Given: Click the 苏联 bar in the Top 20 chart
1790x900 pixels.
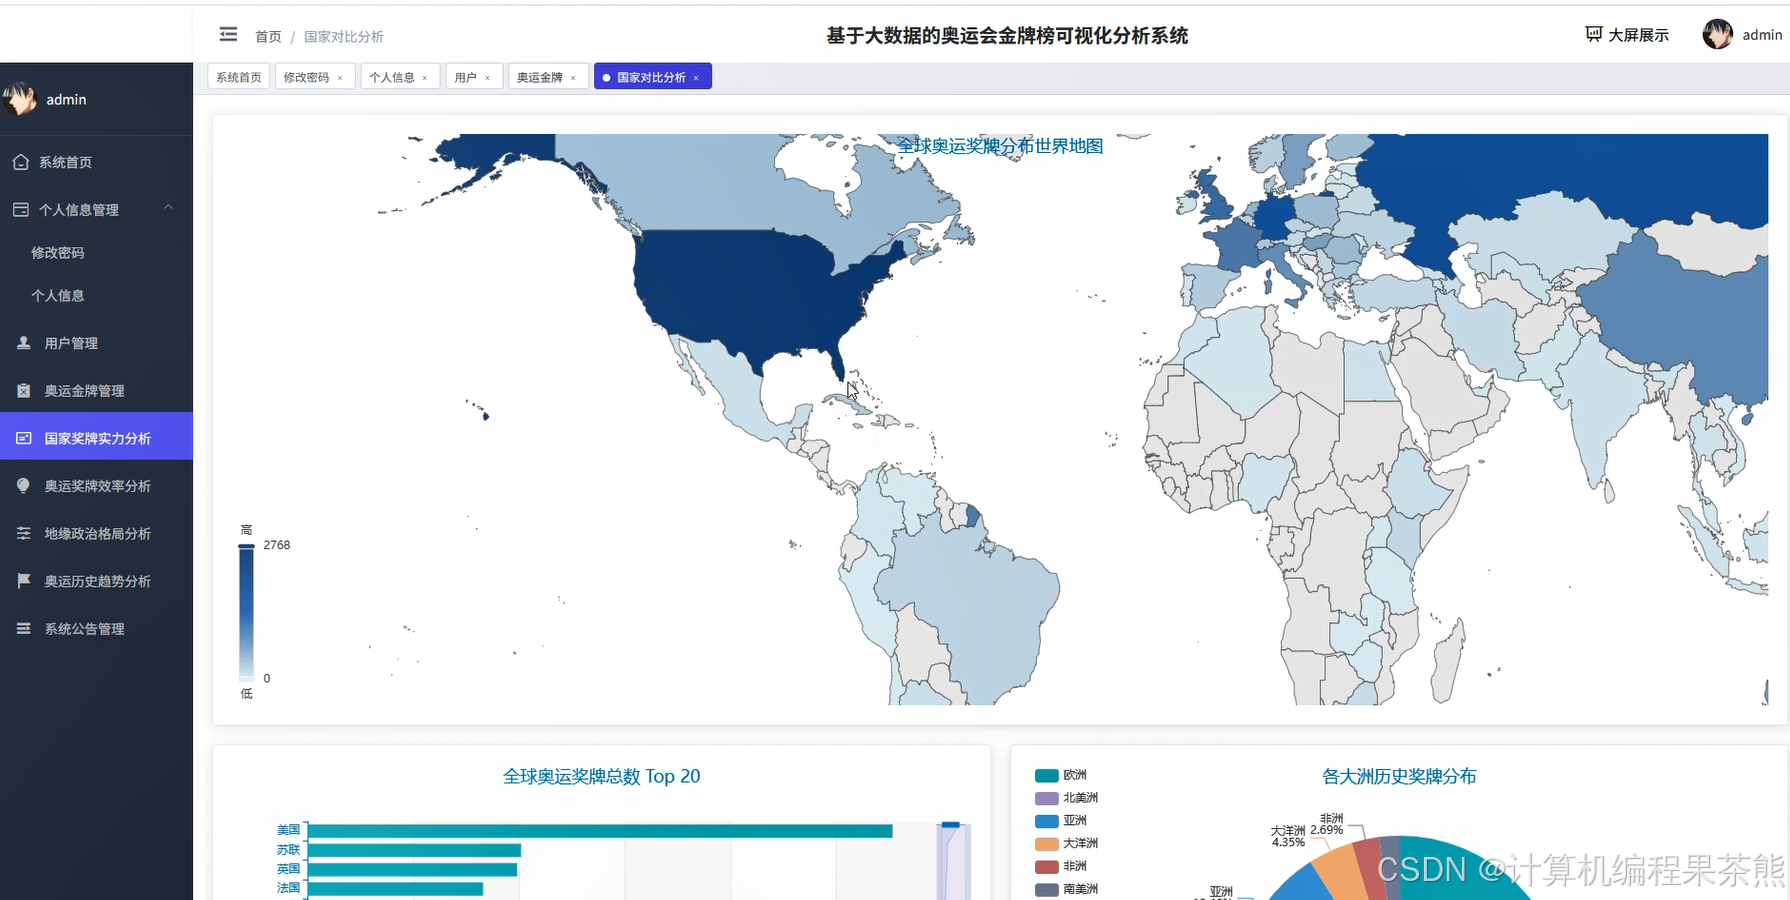Looking at the screenshot, I should [x=414, y=850].
